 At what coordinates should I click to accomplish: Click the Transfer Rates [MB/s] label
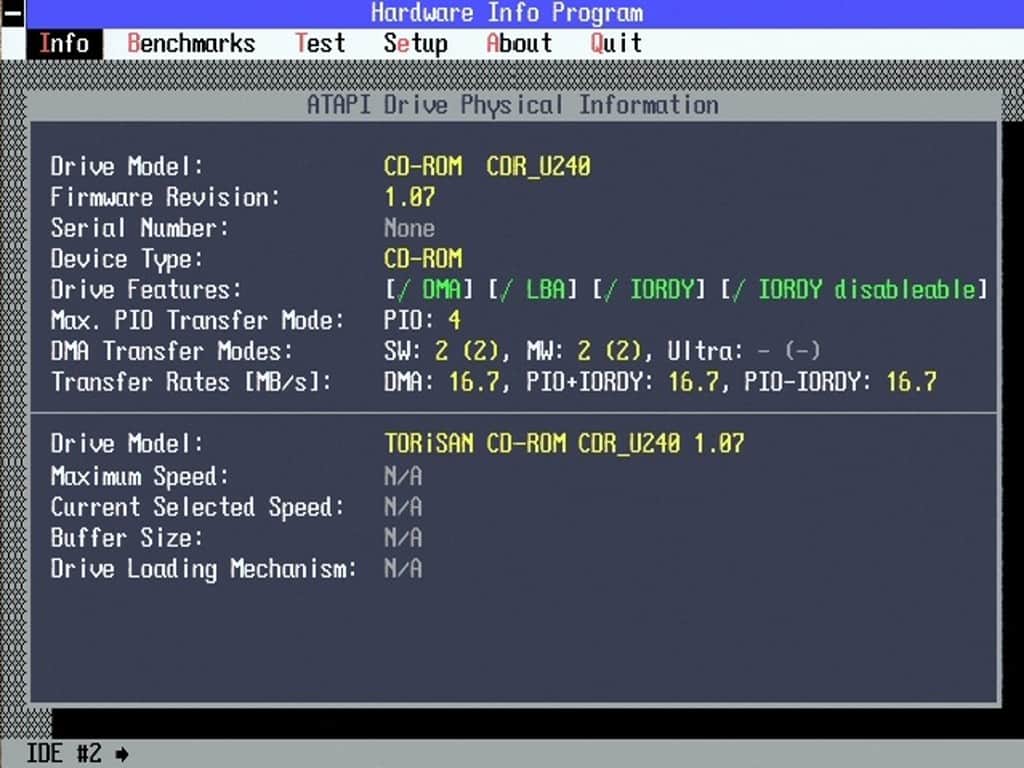191,382
